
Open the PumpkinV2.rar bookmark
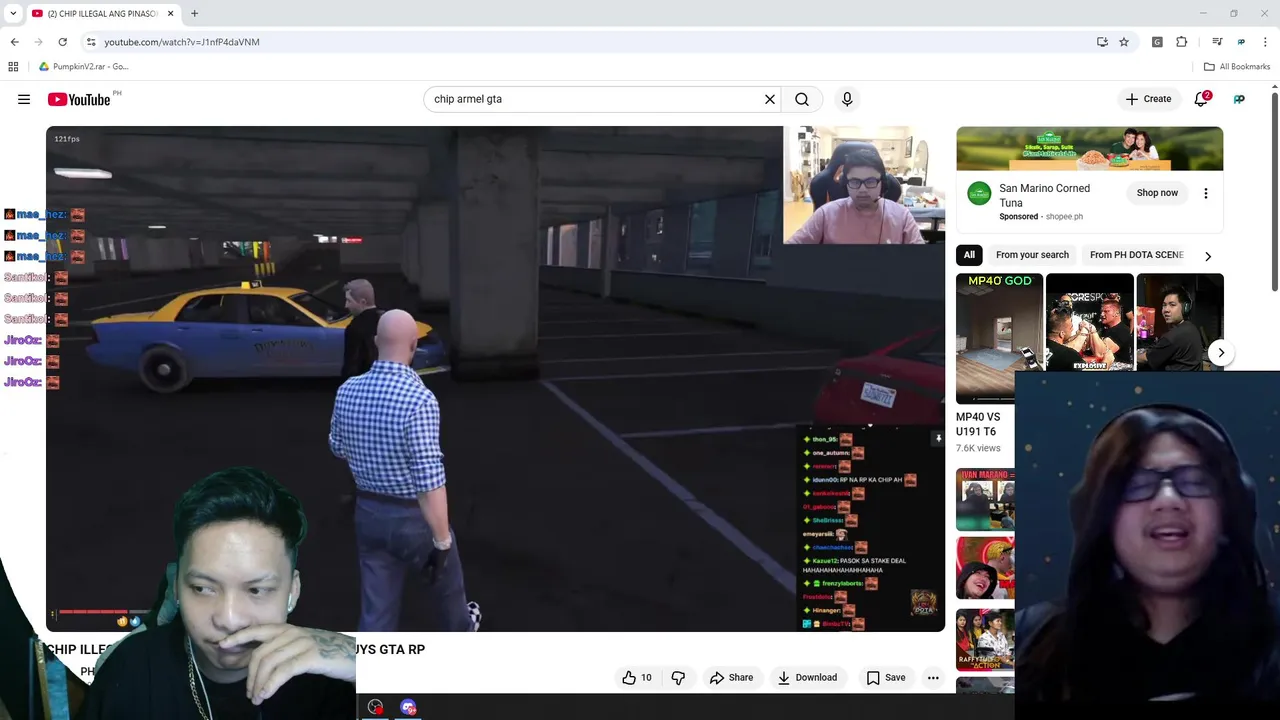point(83,67)
